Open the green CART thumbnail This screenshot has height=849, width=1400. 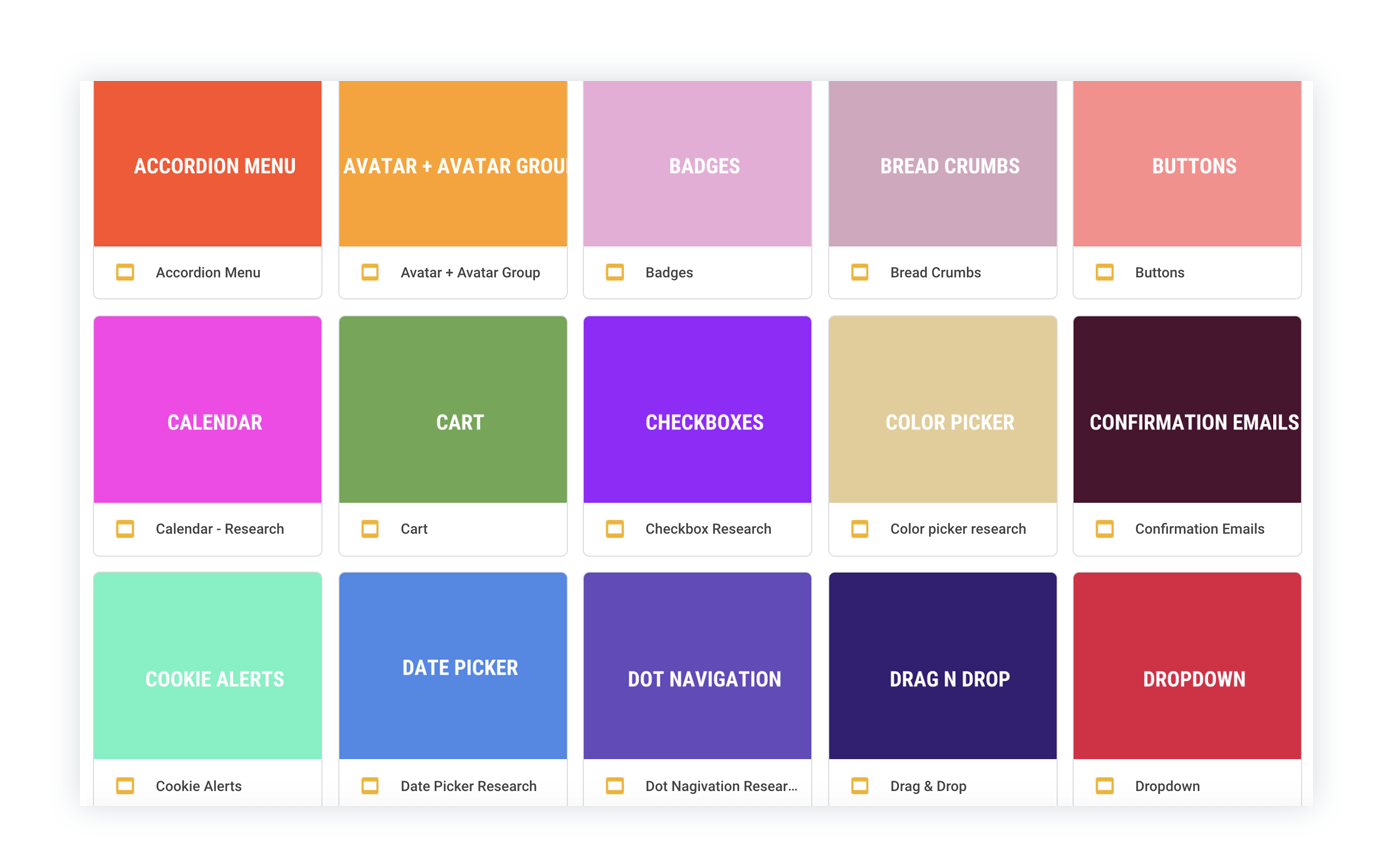(x=453, y=410)
